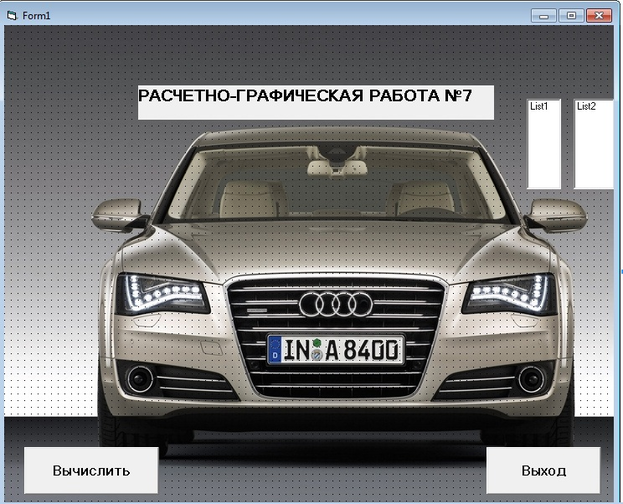
Task: Click the car's right-side LED headlight
Action: click(509, 294)
